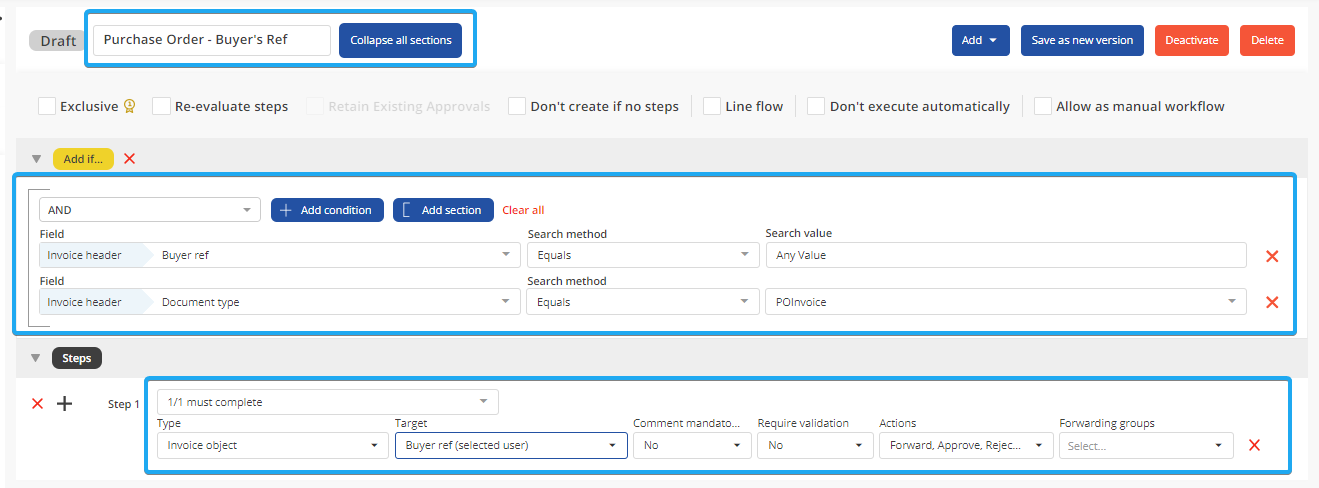Viewport: 1319px width, 488px height.
Task: Add a new step with plus icon
Action: tap(64, 404)
